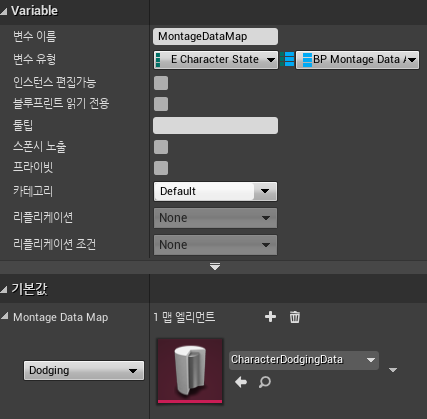
Task: Change the map container type icon
Action: point(287,59)
